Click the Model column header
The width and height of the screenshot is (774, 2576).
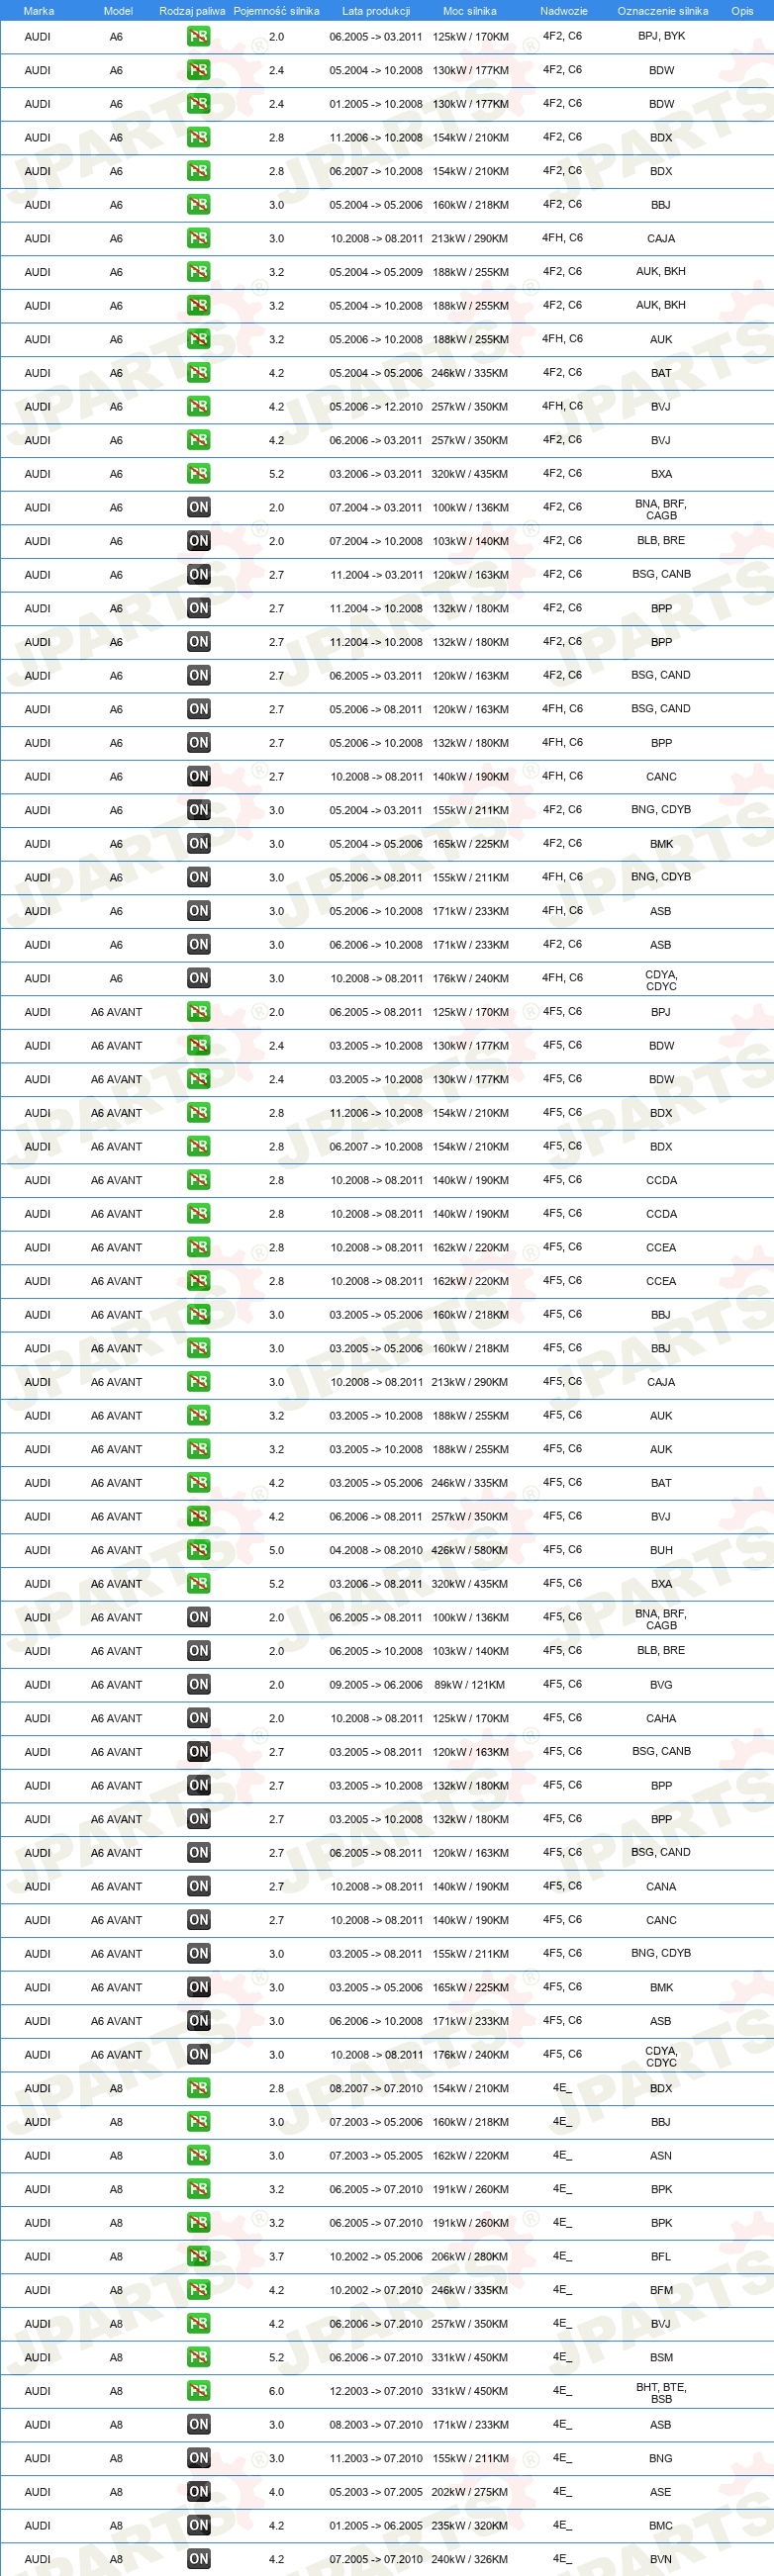click(118, 11)
